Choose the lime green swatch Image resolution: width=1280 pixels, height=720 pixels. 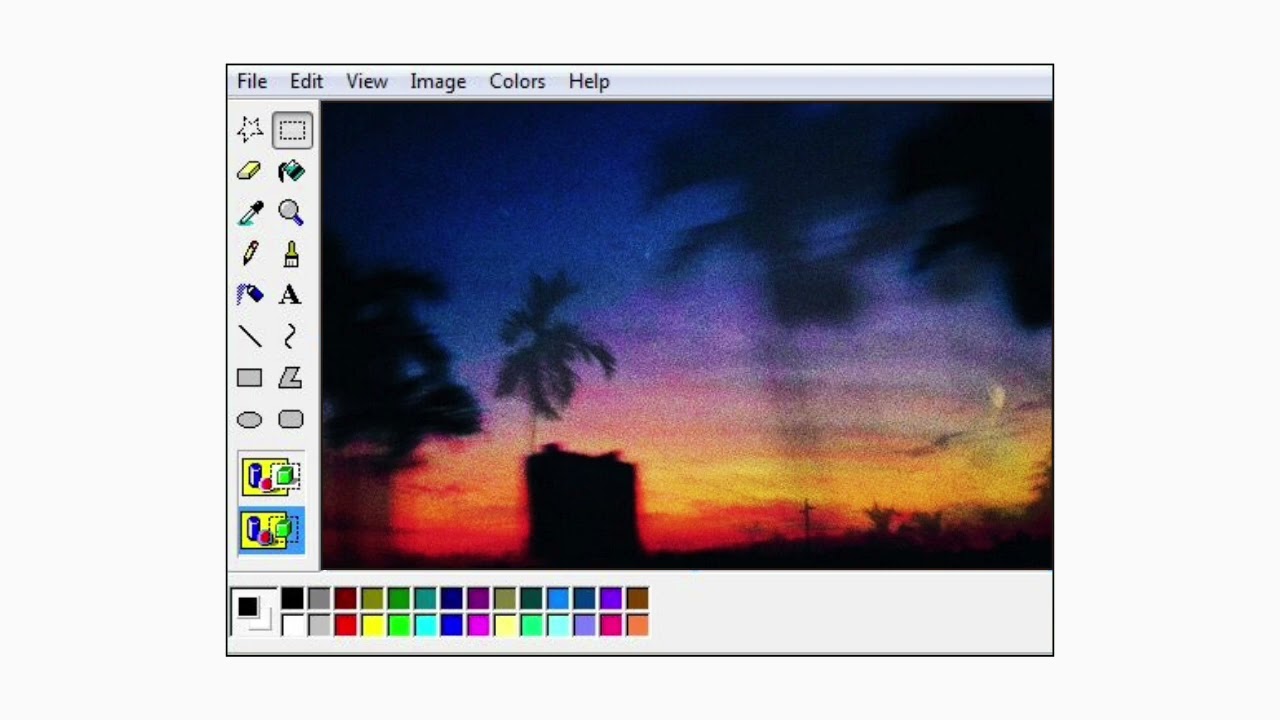399,626
